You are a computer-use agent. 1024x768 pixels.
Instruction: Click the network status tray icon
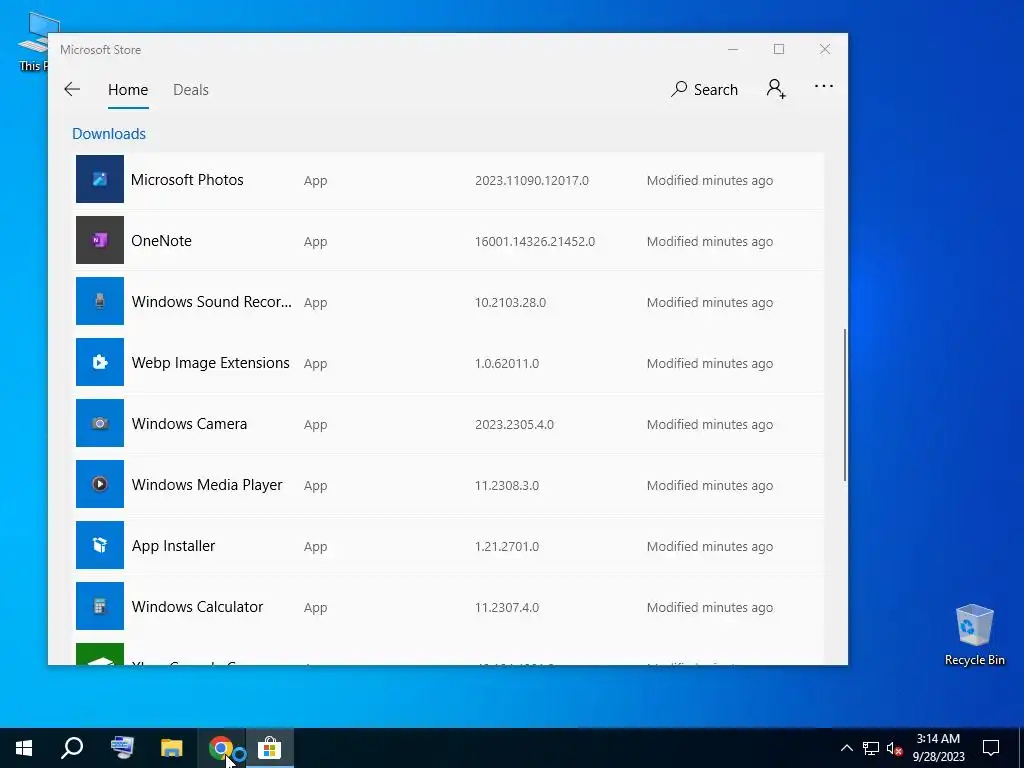[871, 748]
